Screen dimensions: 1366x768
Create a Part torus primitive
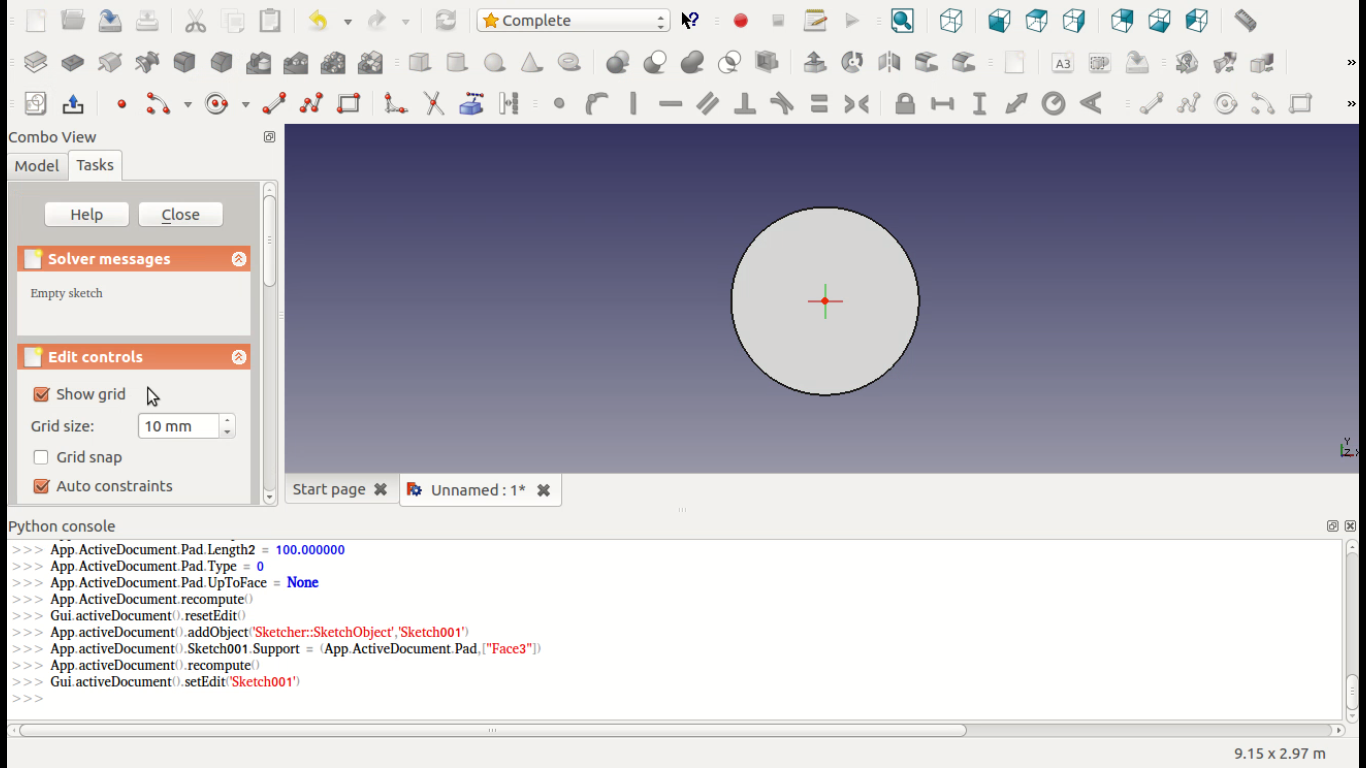pyautogui.click(x=569, y=62)
